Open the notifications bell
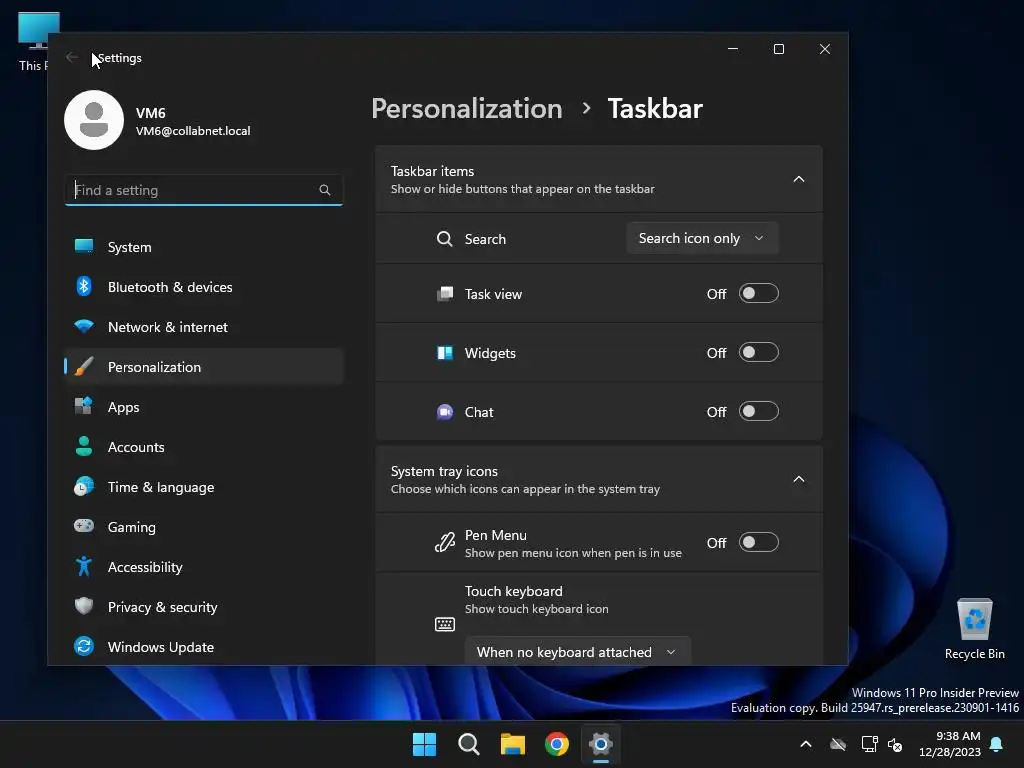 (997, 744)
